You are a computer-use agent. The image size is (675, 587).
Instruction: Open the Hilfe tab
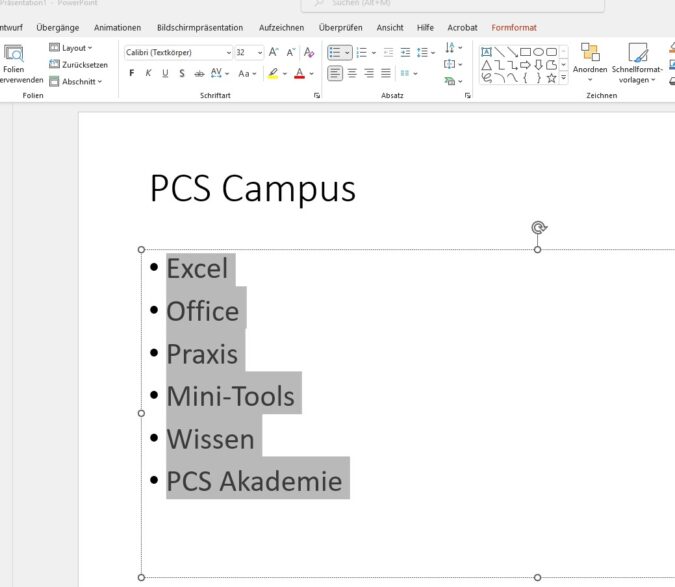tap(425, 28)
